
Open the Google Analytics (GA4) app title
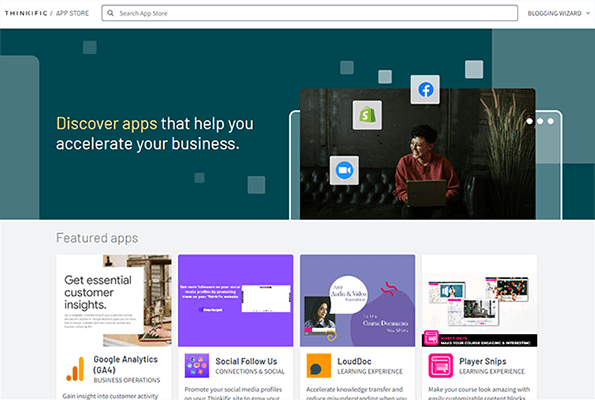[x=125, y=364]
